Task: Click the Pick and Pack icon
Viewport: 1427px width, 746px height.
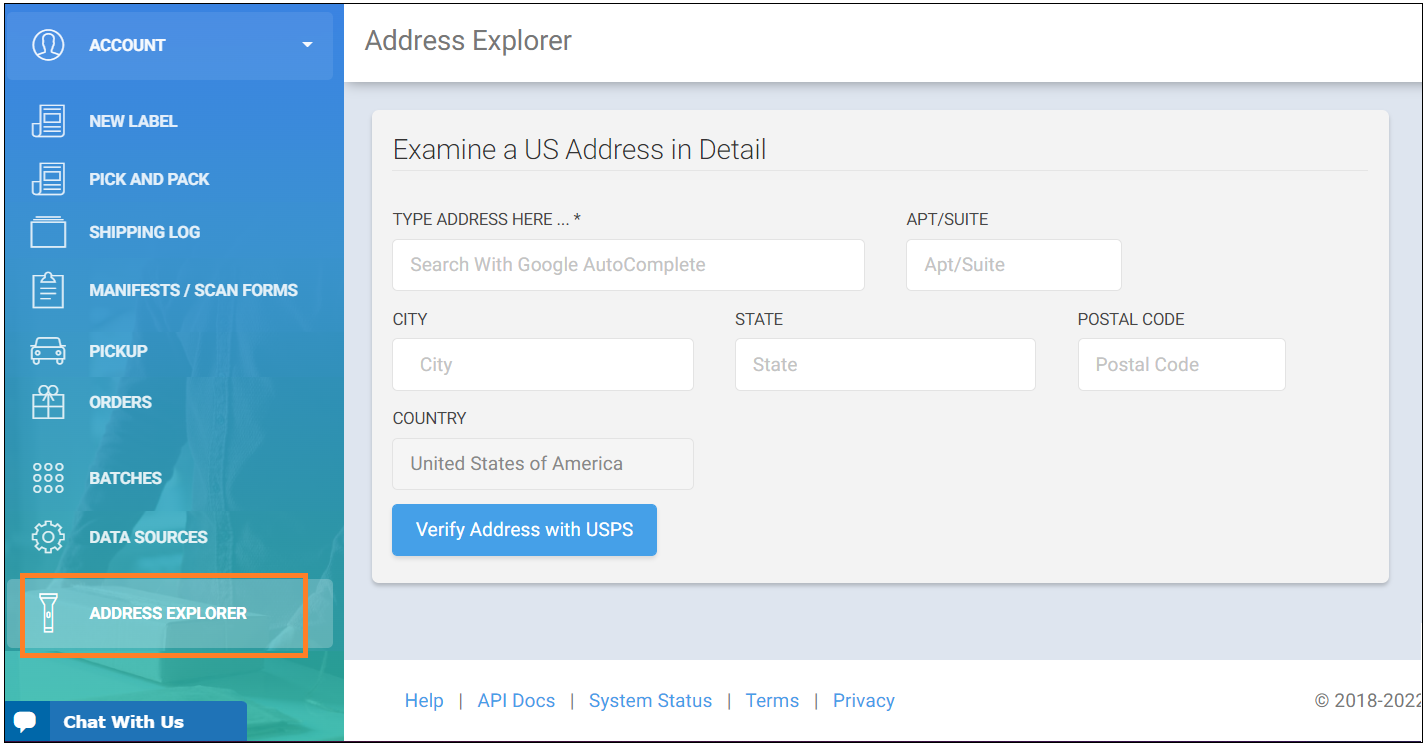Action: pos(48,178)
